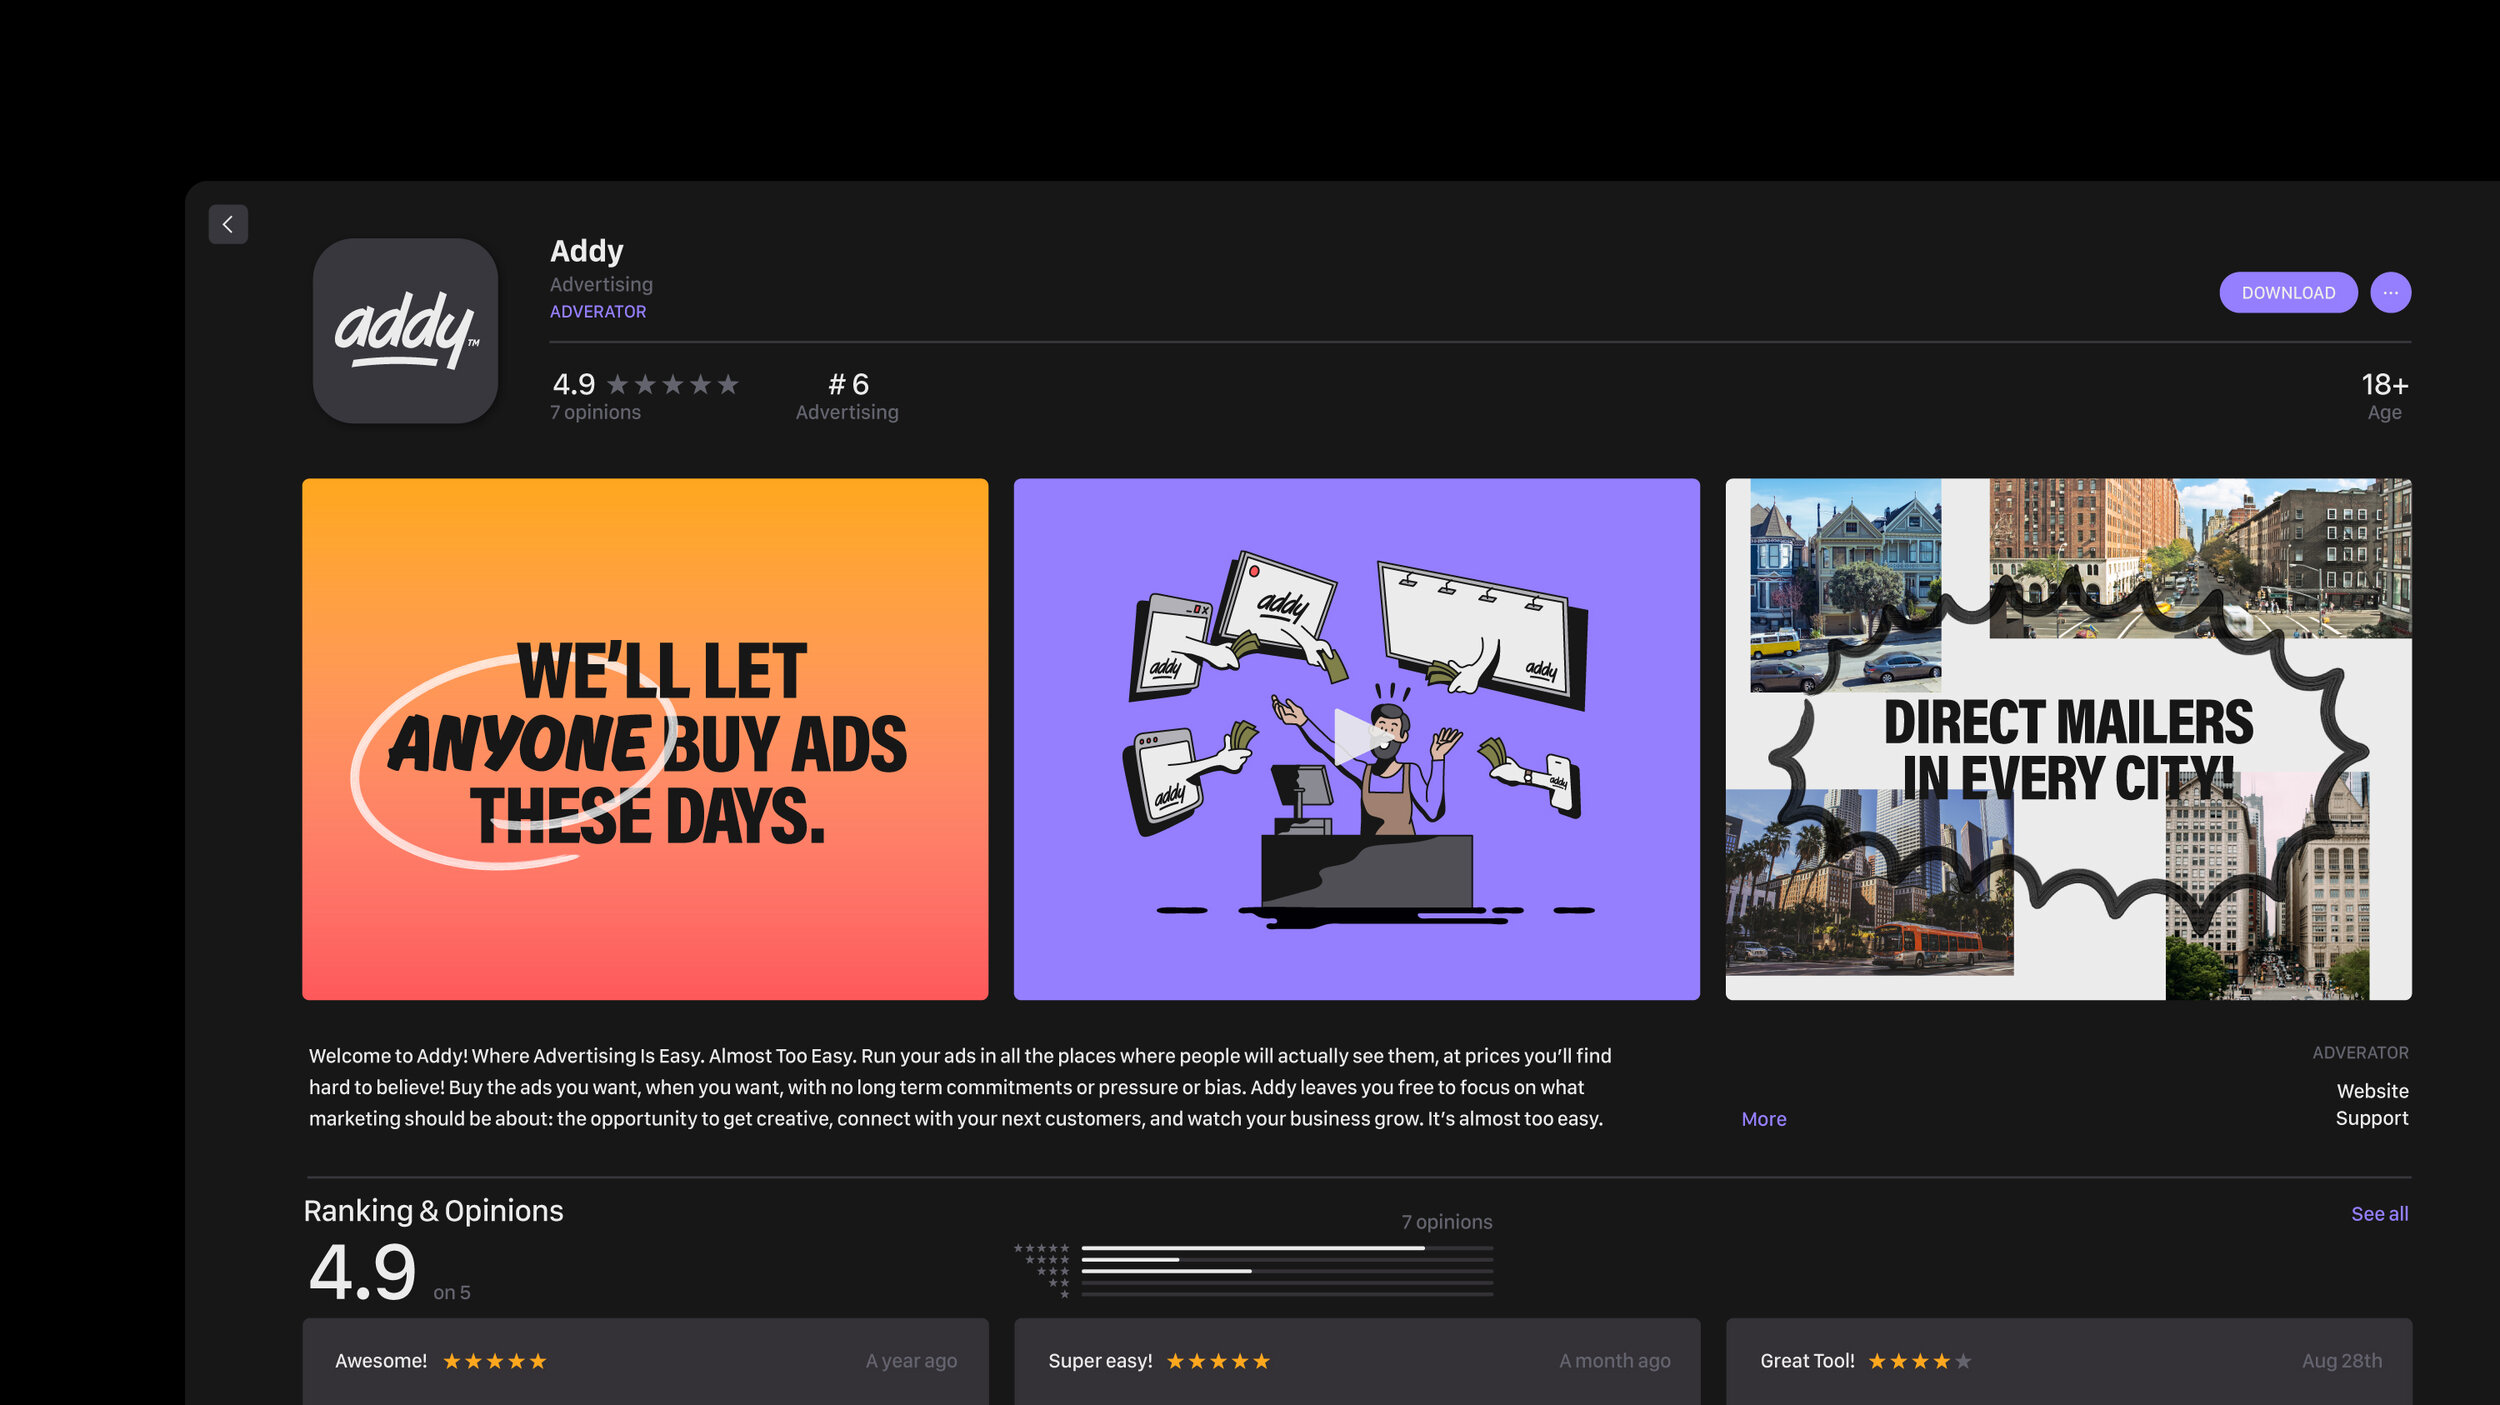Click the #6 Advertising ranking

pos(847,397)
